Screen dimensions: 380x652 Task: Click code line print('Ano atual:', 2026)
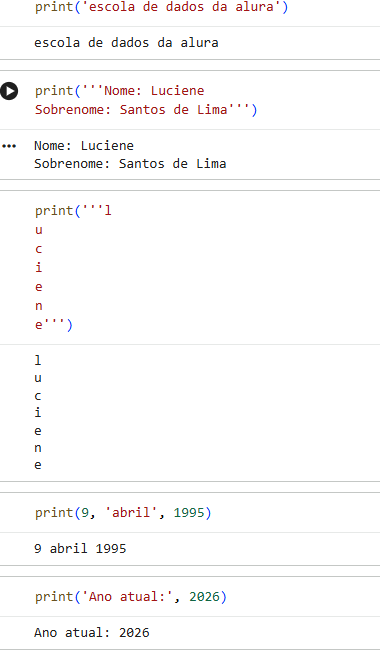click(131, 597)
